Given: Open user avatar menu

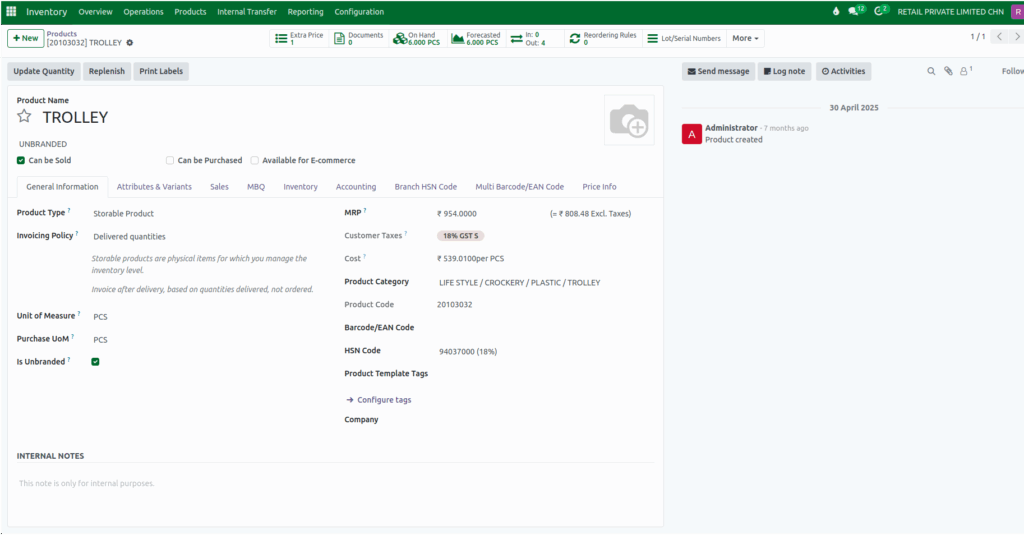Looking at the screenshot, I should pos(1017,12).
